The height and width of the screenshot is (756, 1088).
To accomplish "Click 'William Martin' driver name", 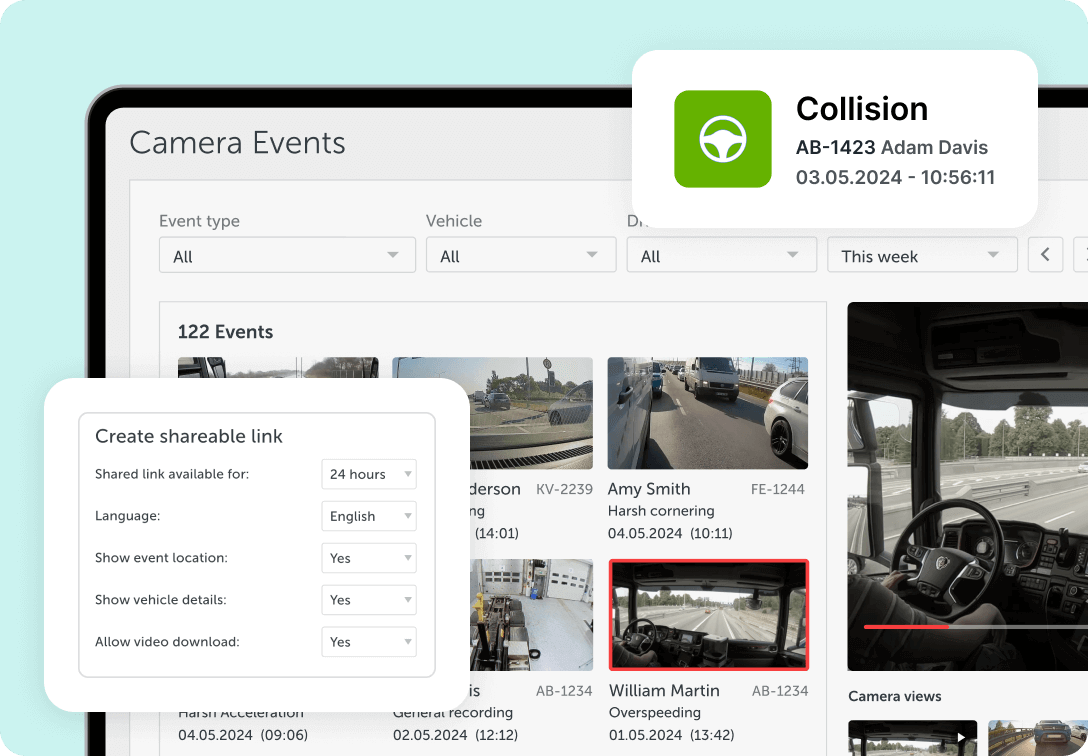I will [664, 691].
